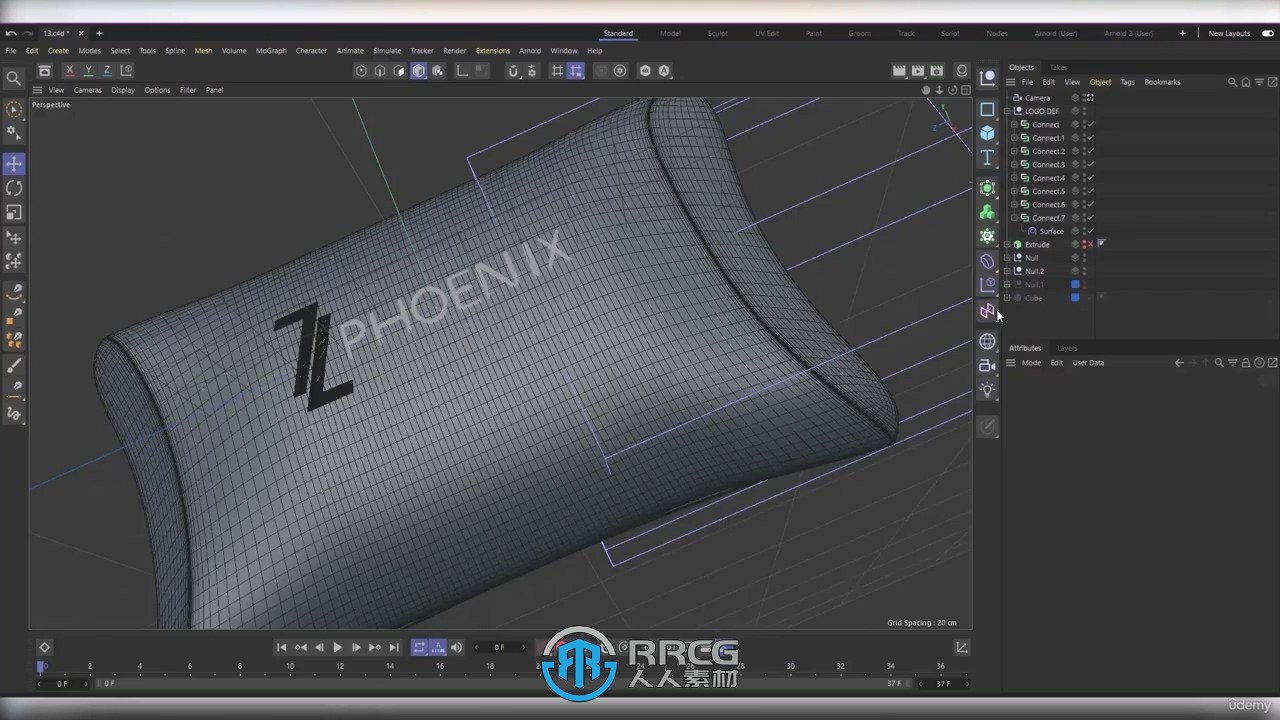Click timeline playhead at frame 0
The width and height of the screenshot is (1280, 720).
pos(41,666)
